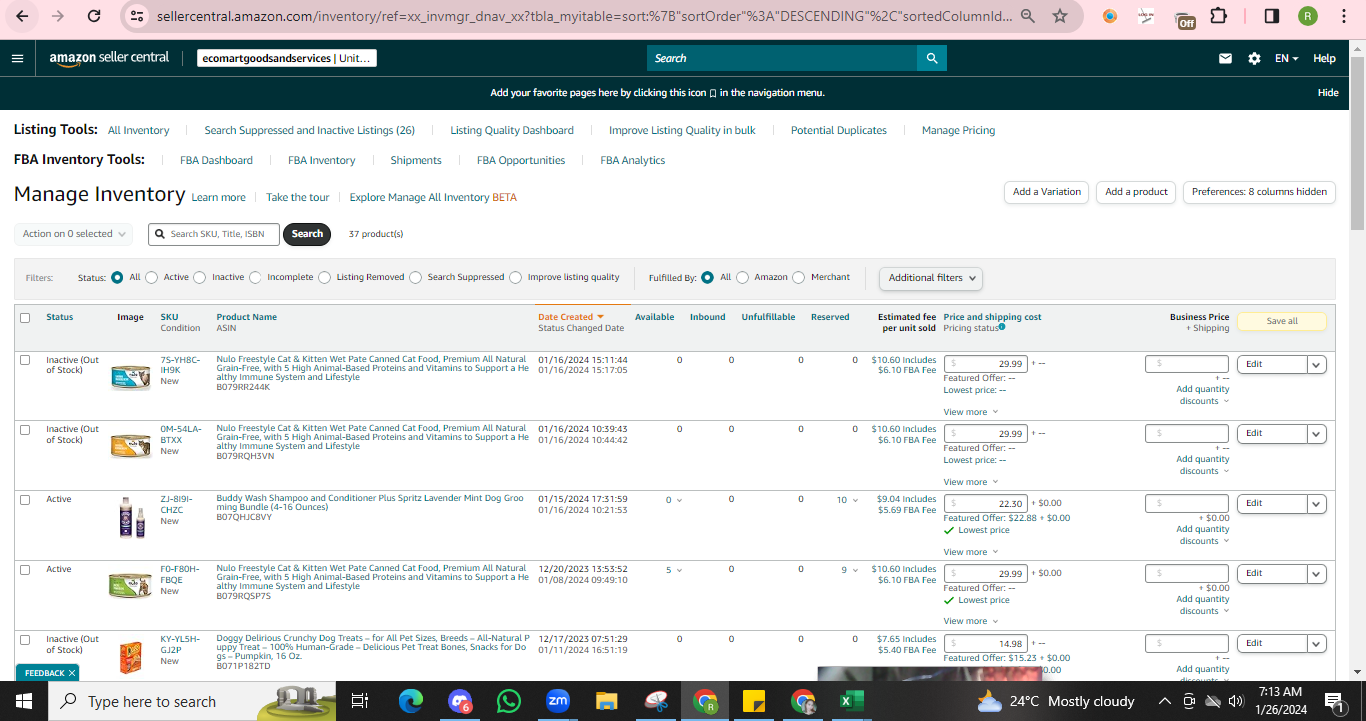The height and width of the screenshot is (721, 1366).
Task: Click the Save all button
Action: (1282, 321)
